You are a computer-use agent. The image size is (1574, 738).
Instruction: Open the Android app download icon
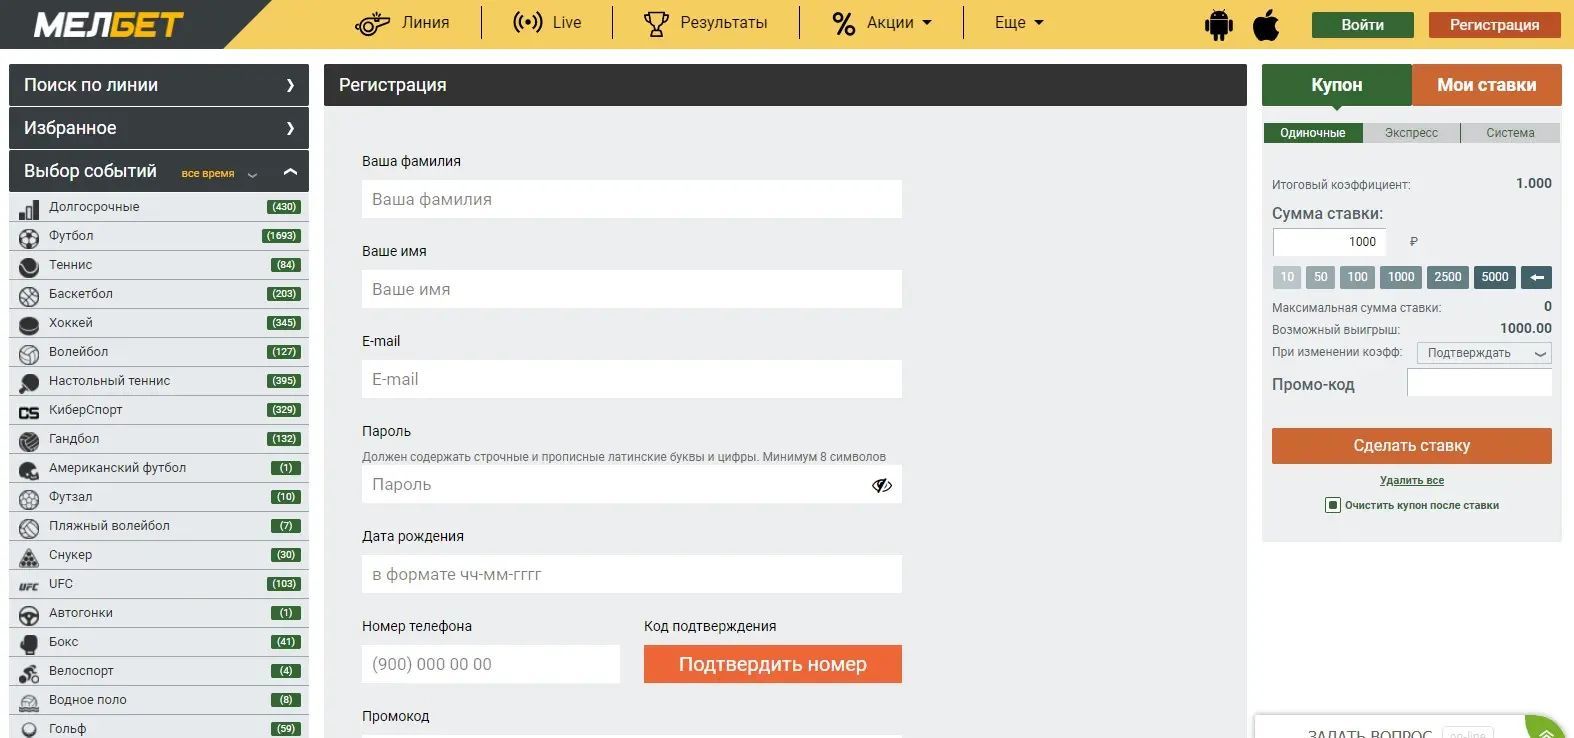pos(1218,25)
